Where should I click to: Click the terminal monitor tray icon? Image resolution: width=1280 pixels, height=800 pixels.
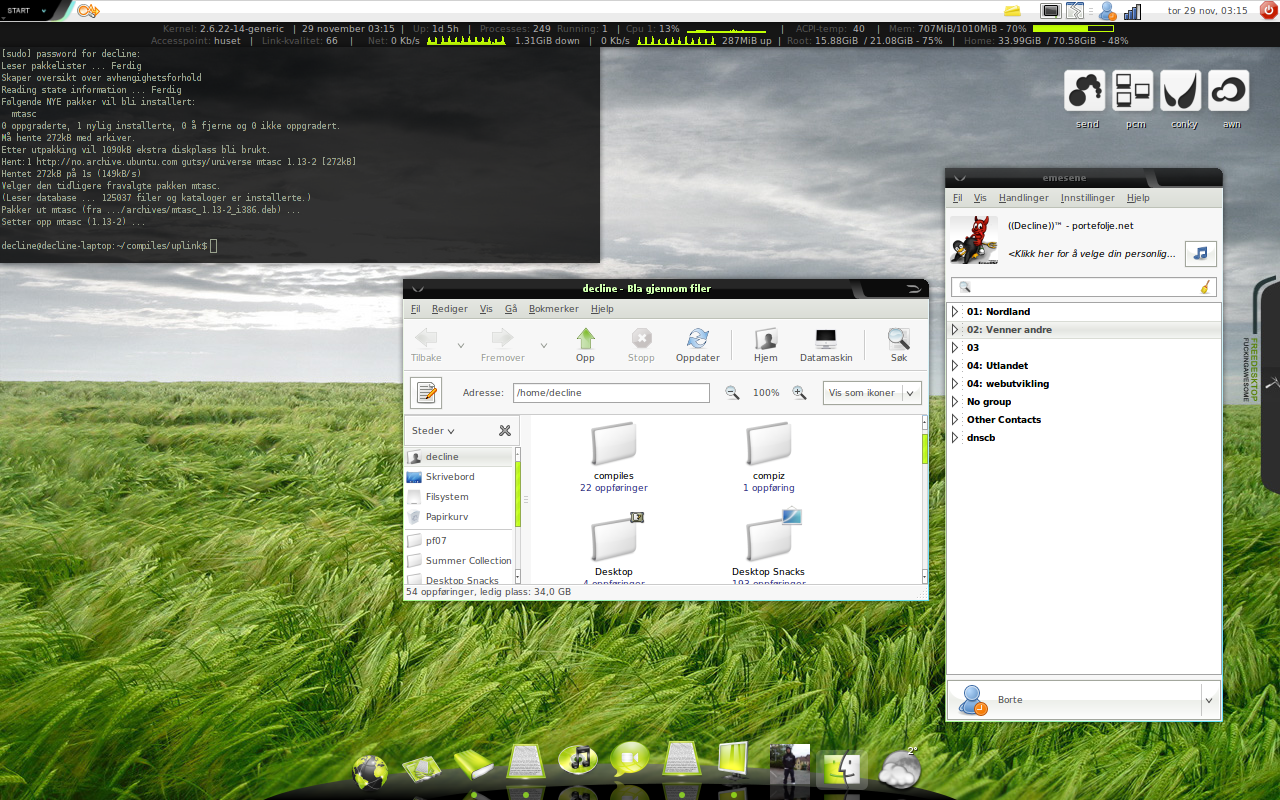tap(1051, 11)
